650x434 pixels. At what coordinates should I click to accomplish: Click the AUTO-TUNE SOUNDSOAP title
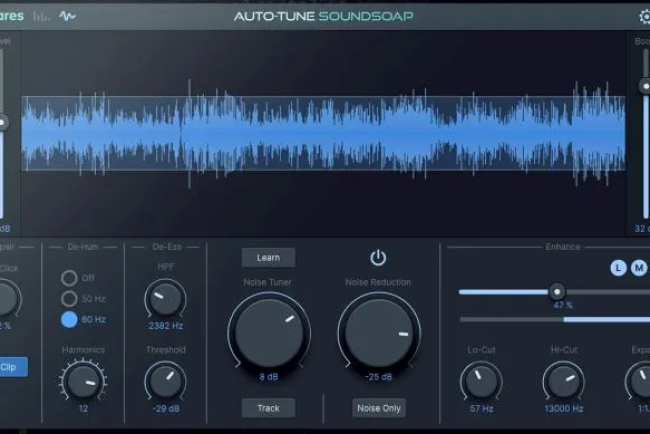(323, 16)
